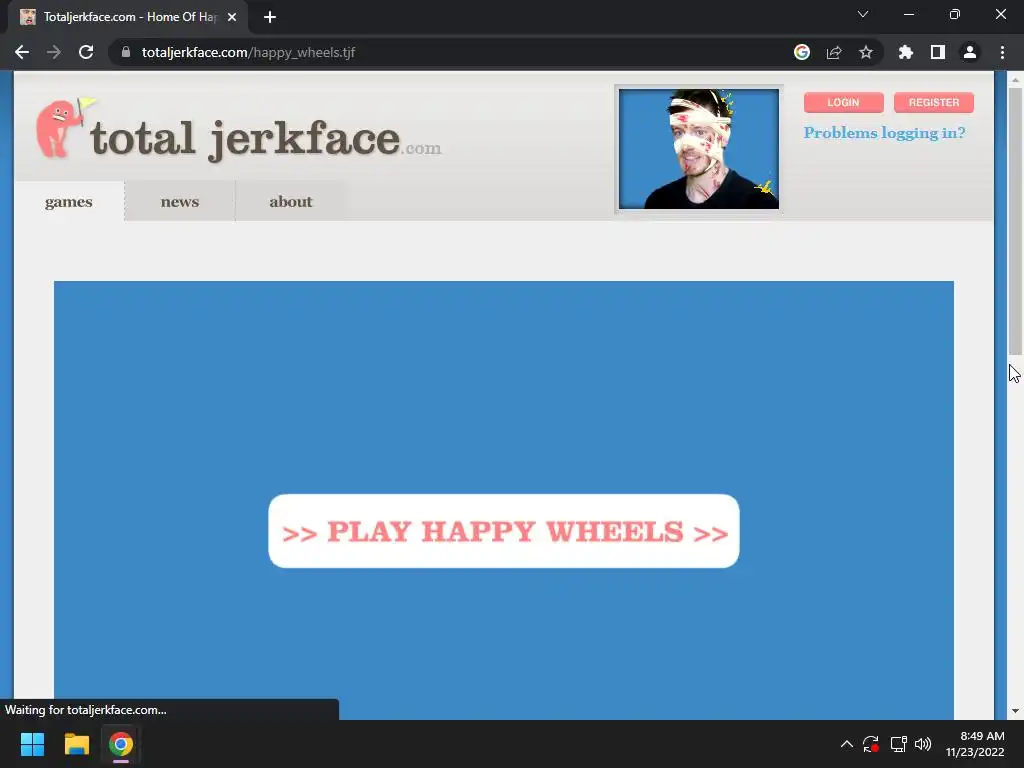This screenshot has width=1024, height=768.
Task: Open the volume control speaker icon
Action: (923, 744)
